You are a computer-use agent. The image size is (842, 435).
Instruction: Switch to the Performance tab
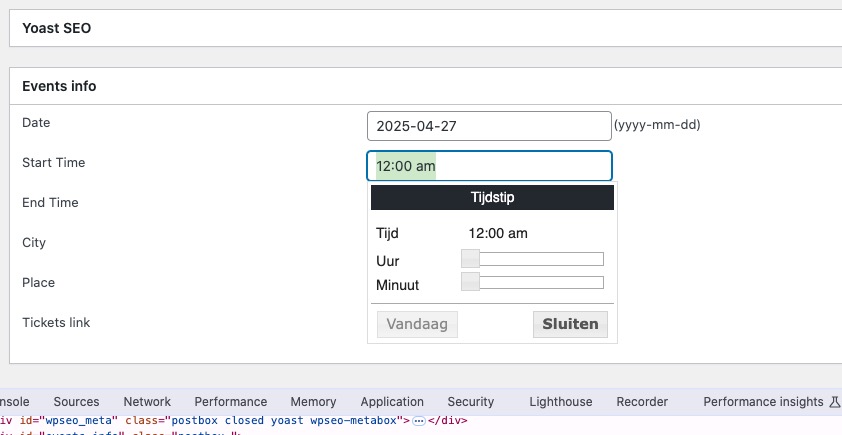pyautogui.click(x=230, y=402)
